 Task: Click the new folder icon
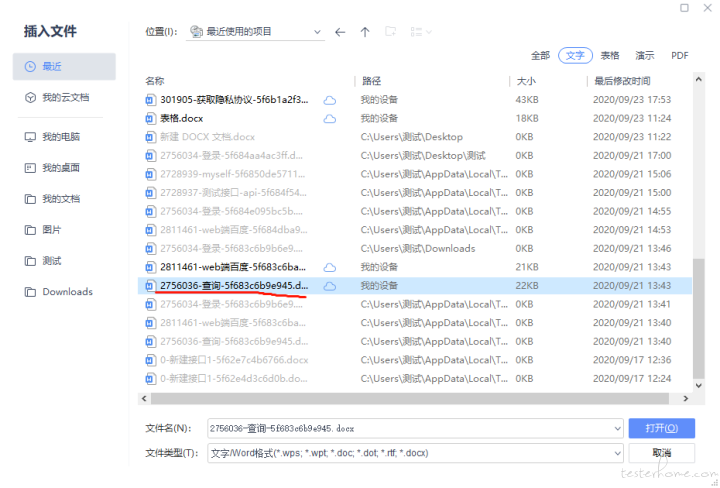(391, 32)
